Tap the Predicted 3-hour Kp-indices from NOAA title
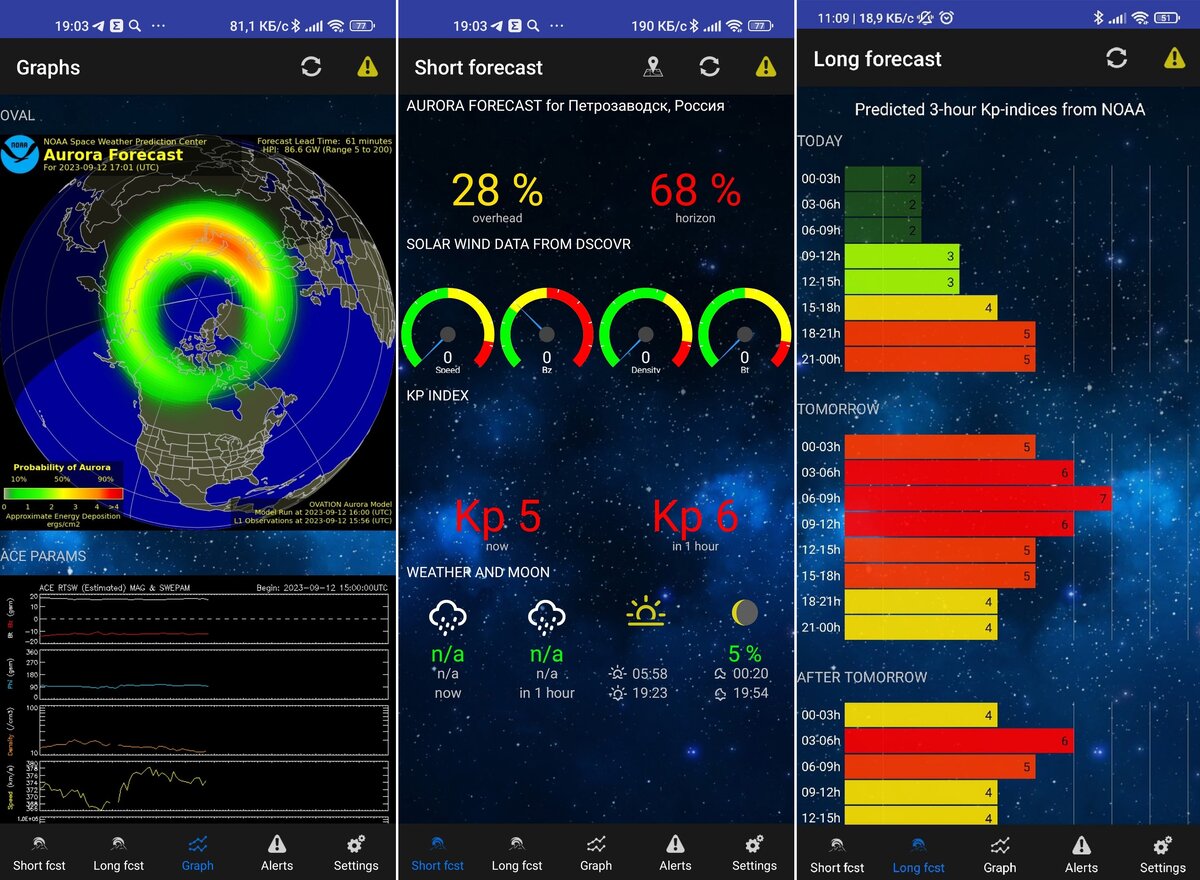This screenshot has height=880, width=1200. tap(1000, 110)
